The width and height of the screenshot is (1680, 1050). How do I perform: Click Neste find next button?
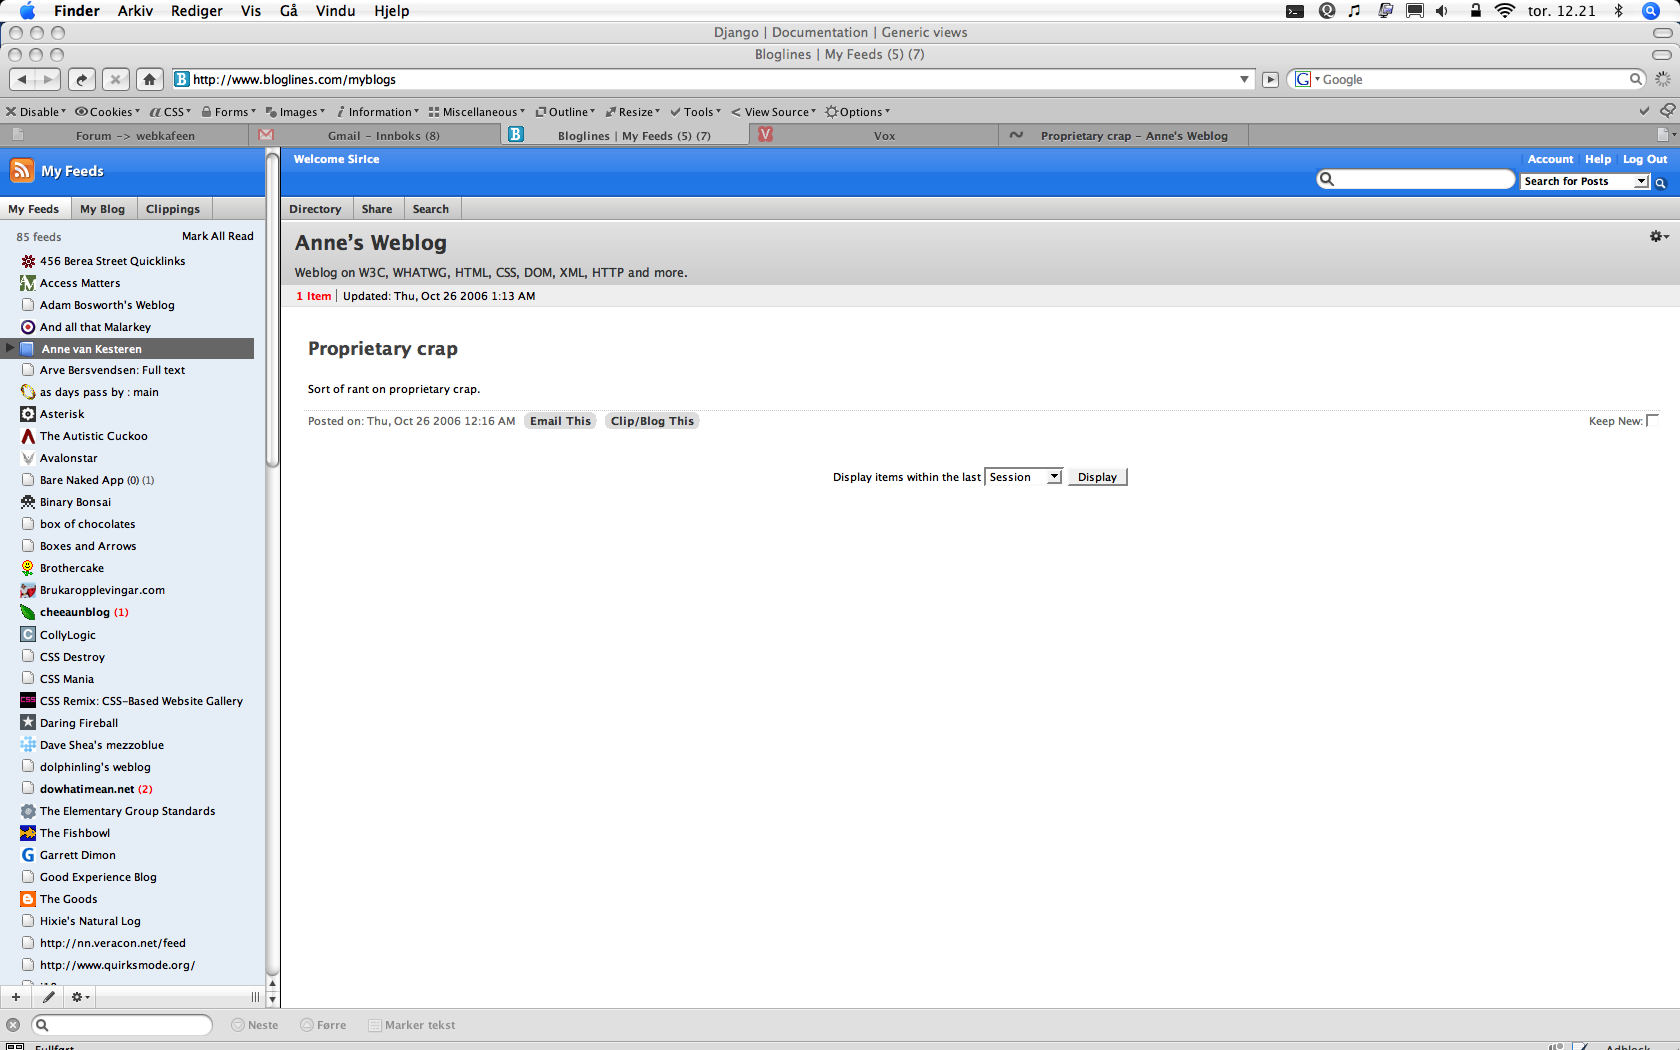click(255, 1025)
